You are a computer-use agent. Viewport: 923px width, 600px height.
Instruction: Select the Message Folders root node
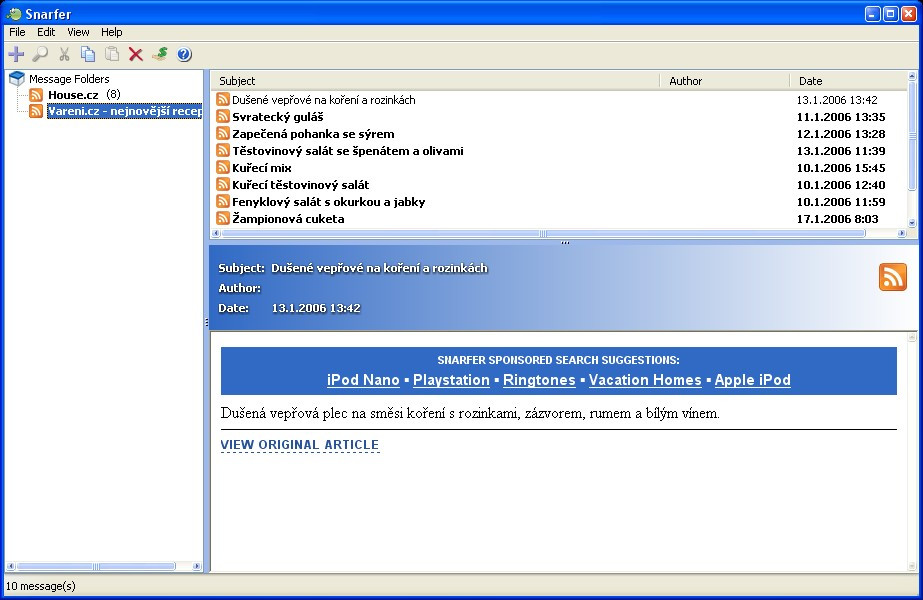[x=68, y=79]
